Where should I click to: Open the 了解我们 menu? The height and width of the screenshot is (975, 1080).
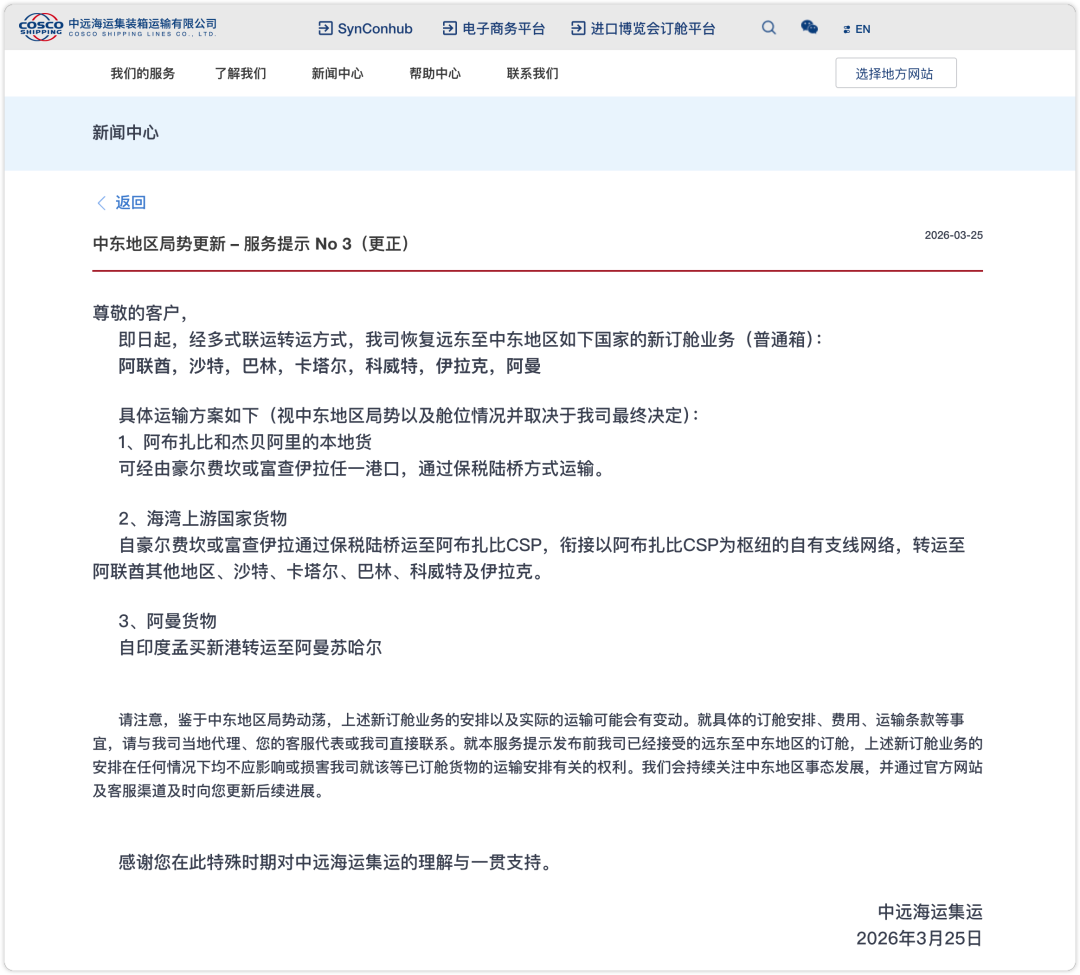click(240, 74)
